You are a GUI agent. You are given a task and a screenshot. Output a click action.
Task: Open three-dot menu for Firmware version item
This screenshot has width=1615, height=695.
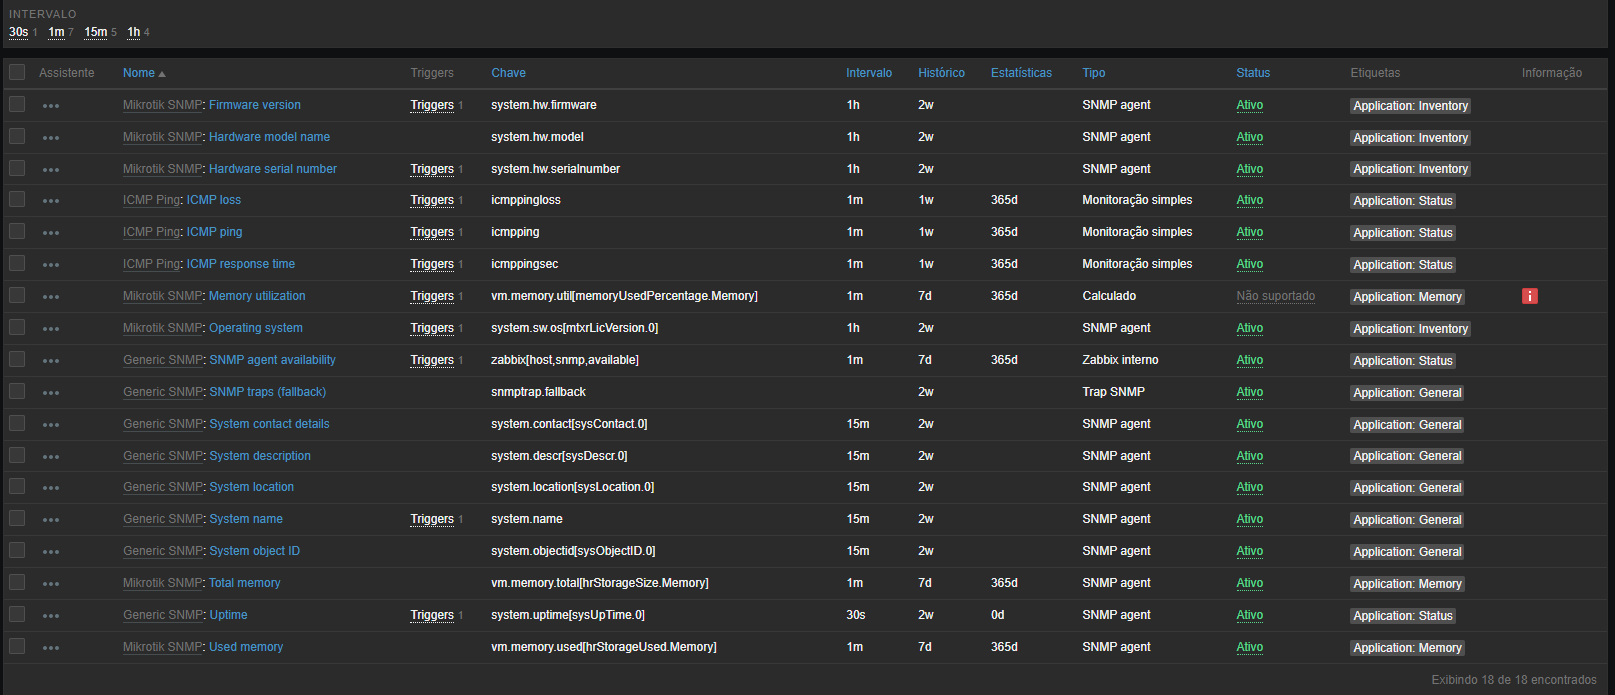[x=51, y=106]
